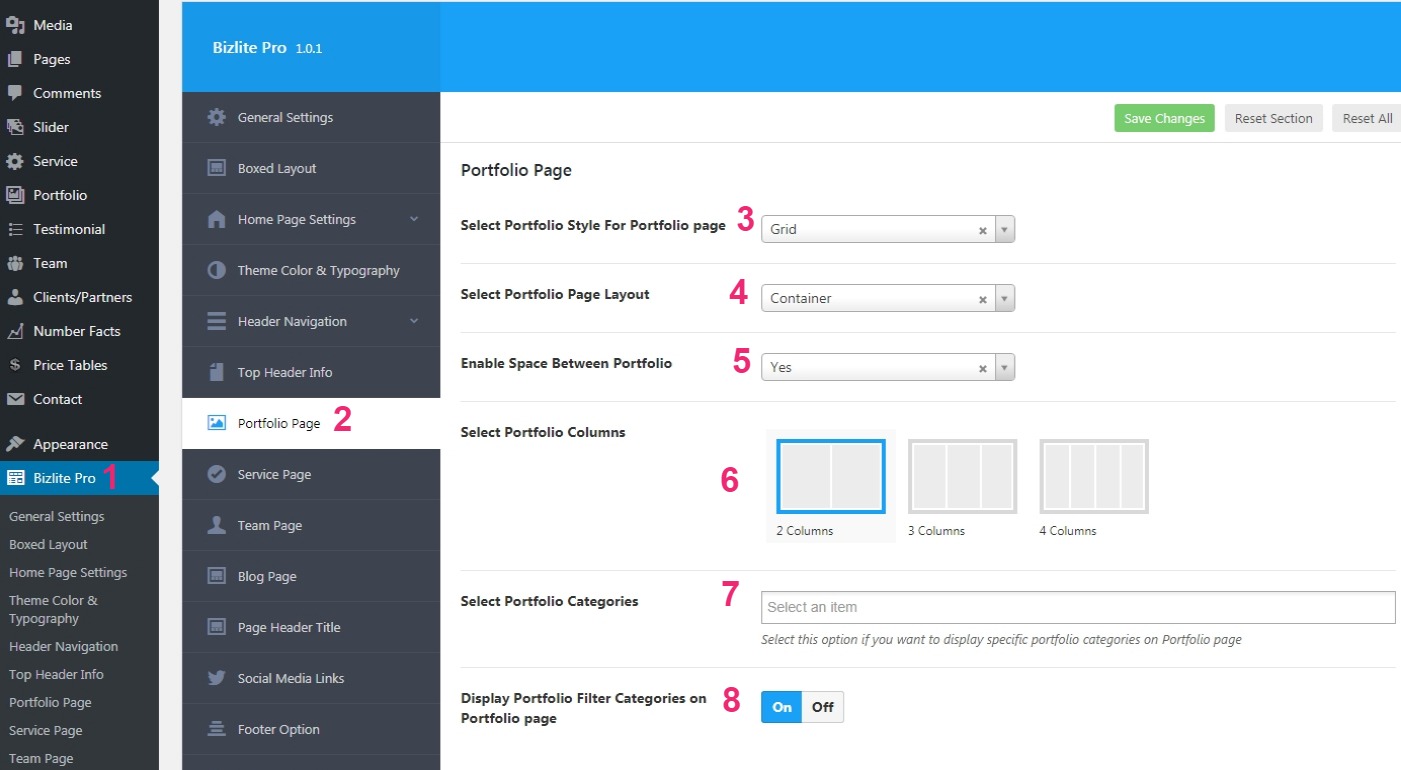Click the Reset Section button

[x=1274, y=118]
